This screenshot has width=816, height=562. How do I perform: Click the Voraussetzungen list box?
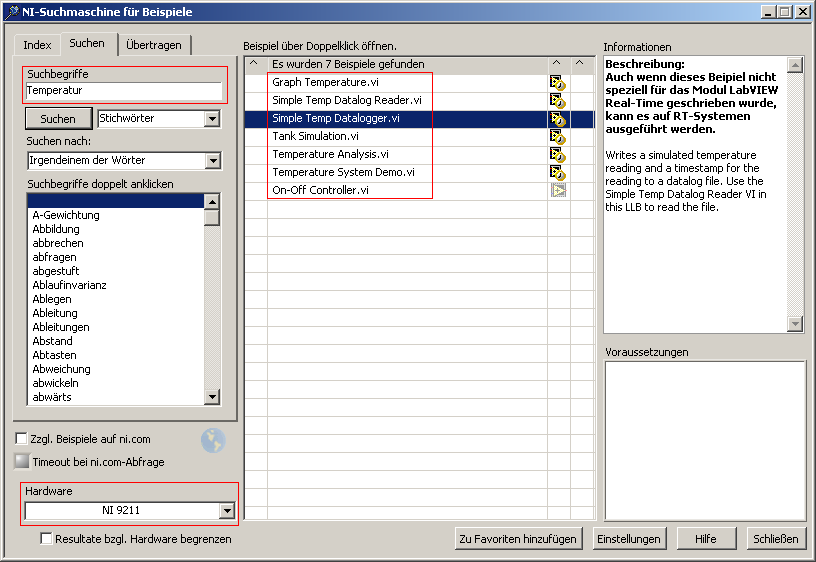pos(705,440)
